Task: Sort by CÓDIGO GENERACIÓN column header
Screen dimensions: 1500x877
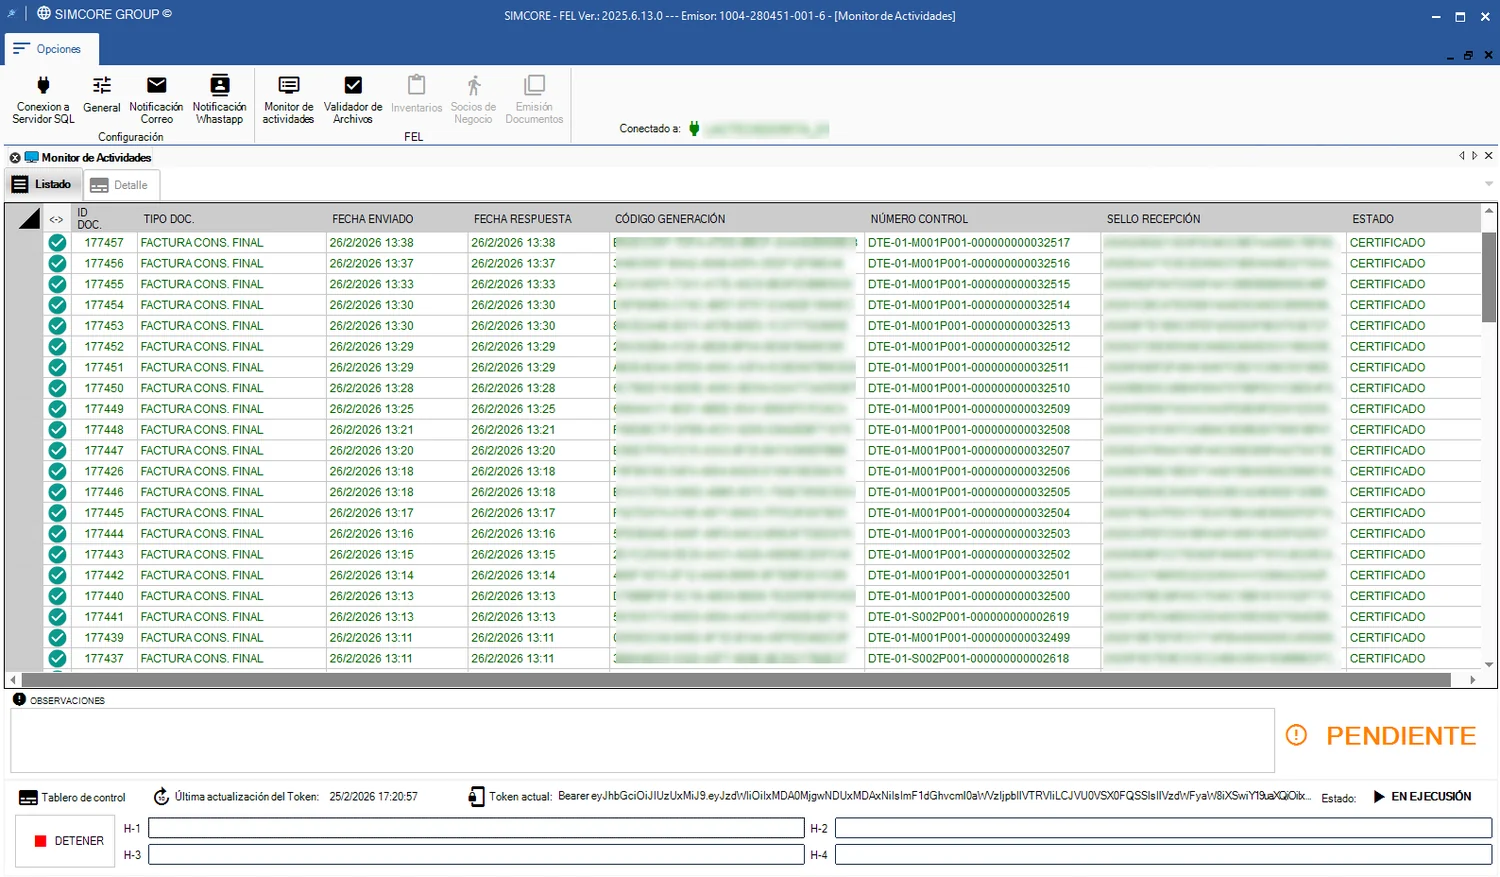Action: tap(670, 219)
